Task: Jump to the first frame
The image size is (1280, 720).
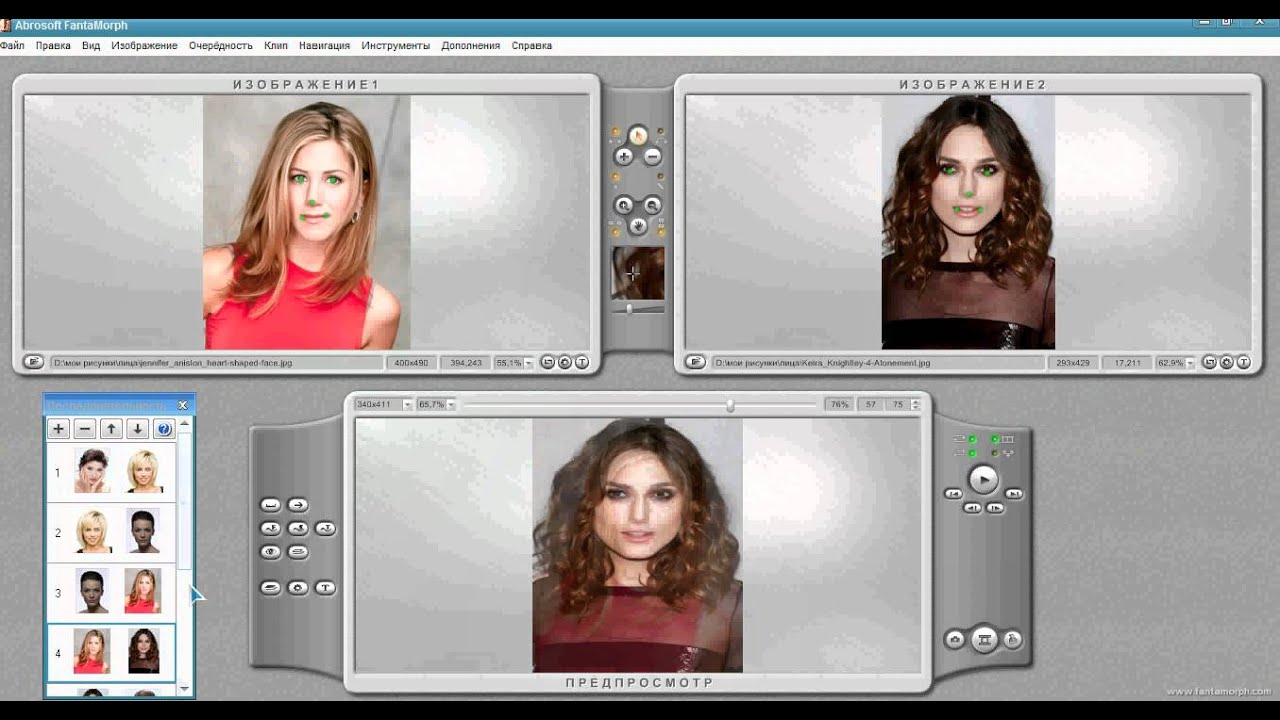Action: tap(954, 494)
